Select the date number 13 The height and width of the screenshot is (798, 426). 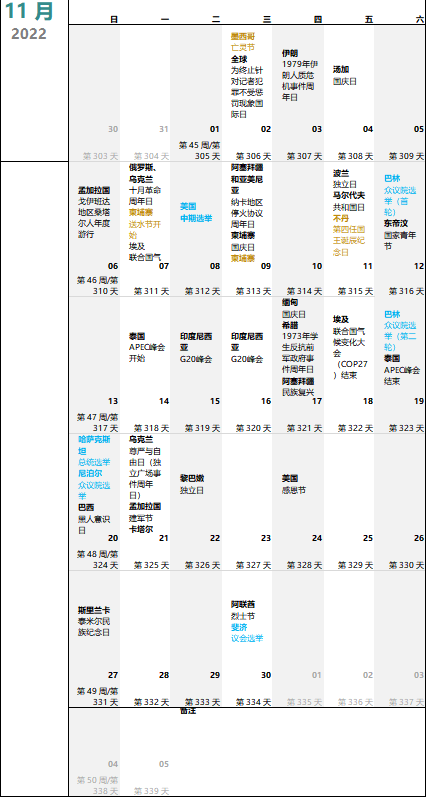click(113, 401)
